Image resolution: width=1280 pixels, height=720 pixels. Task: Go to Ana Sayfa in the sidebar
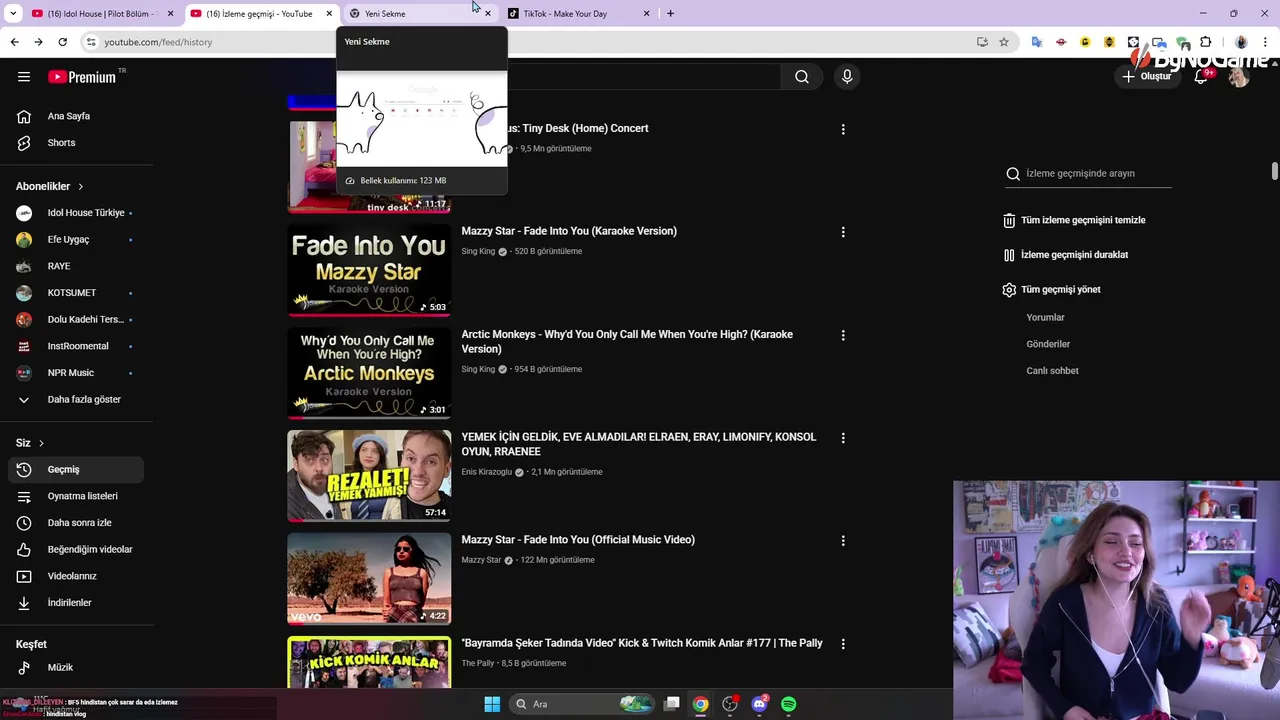(x=76, y=116)
